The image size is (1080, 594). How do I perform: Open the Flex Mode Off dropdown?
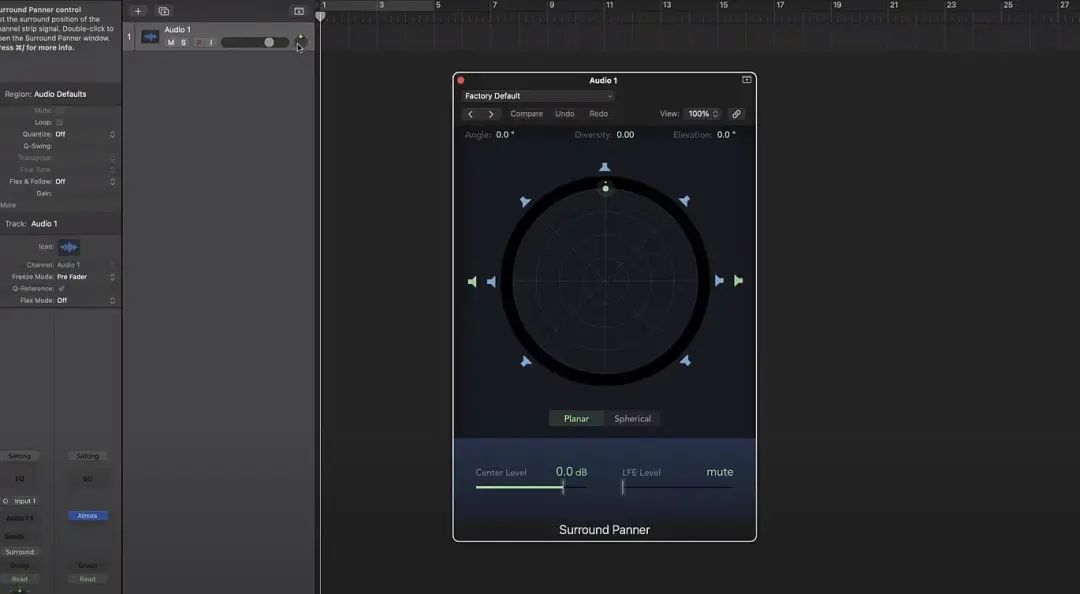(85, 300)
